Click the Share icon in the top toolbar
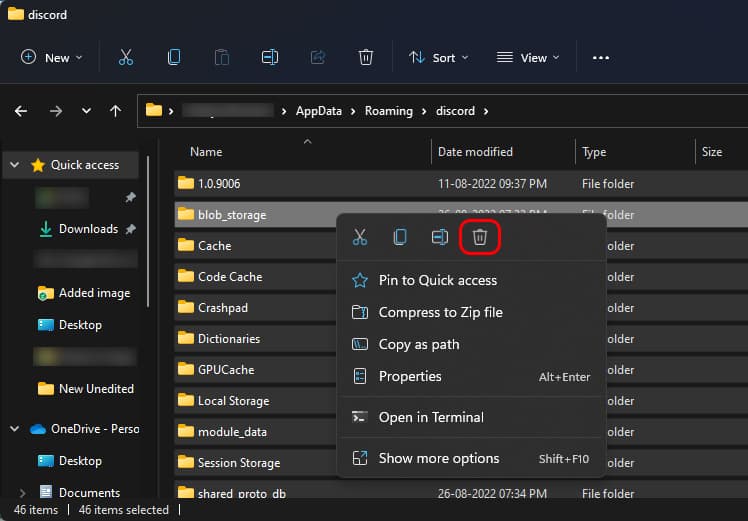 pos(318,58)
